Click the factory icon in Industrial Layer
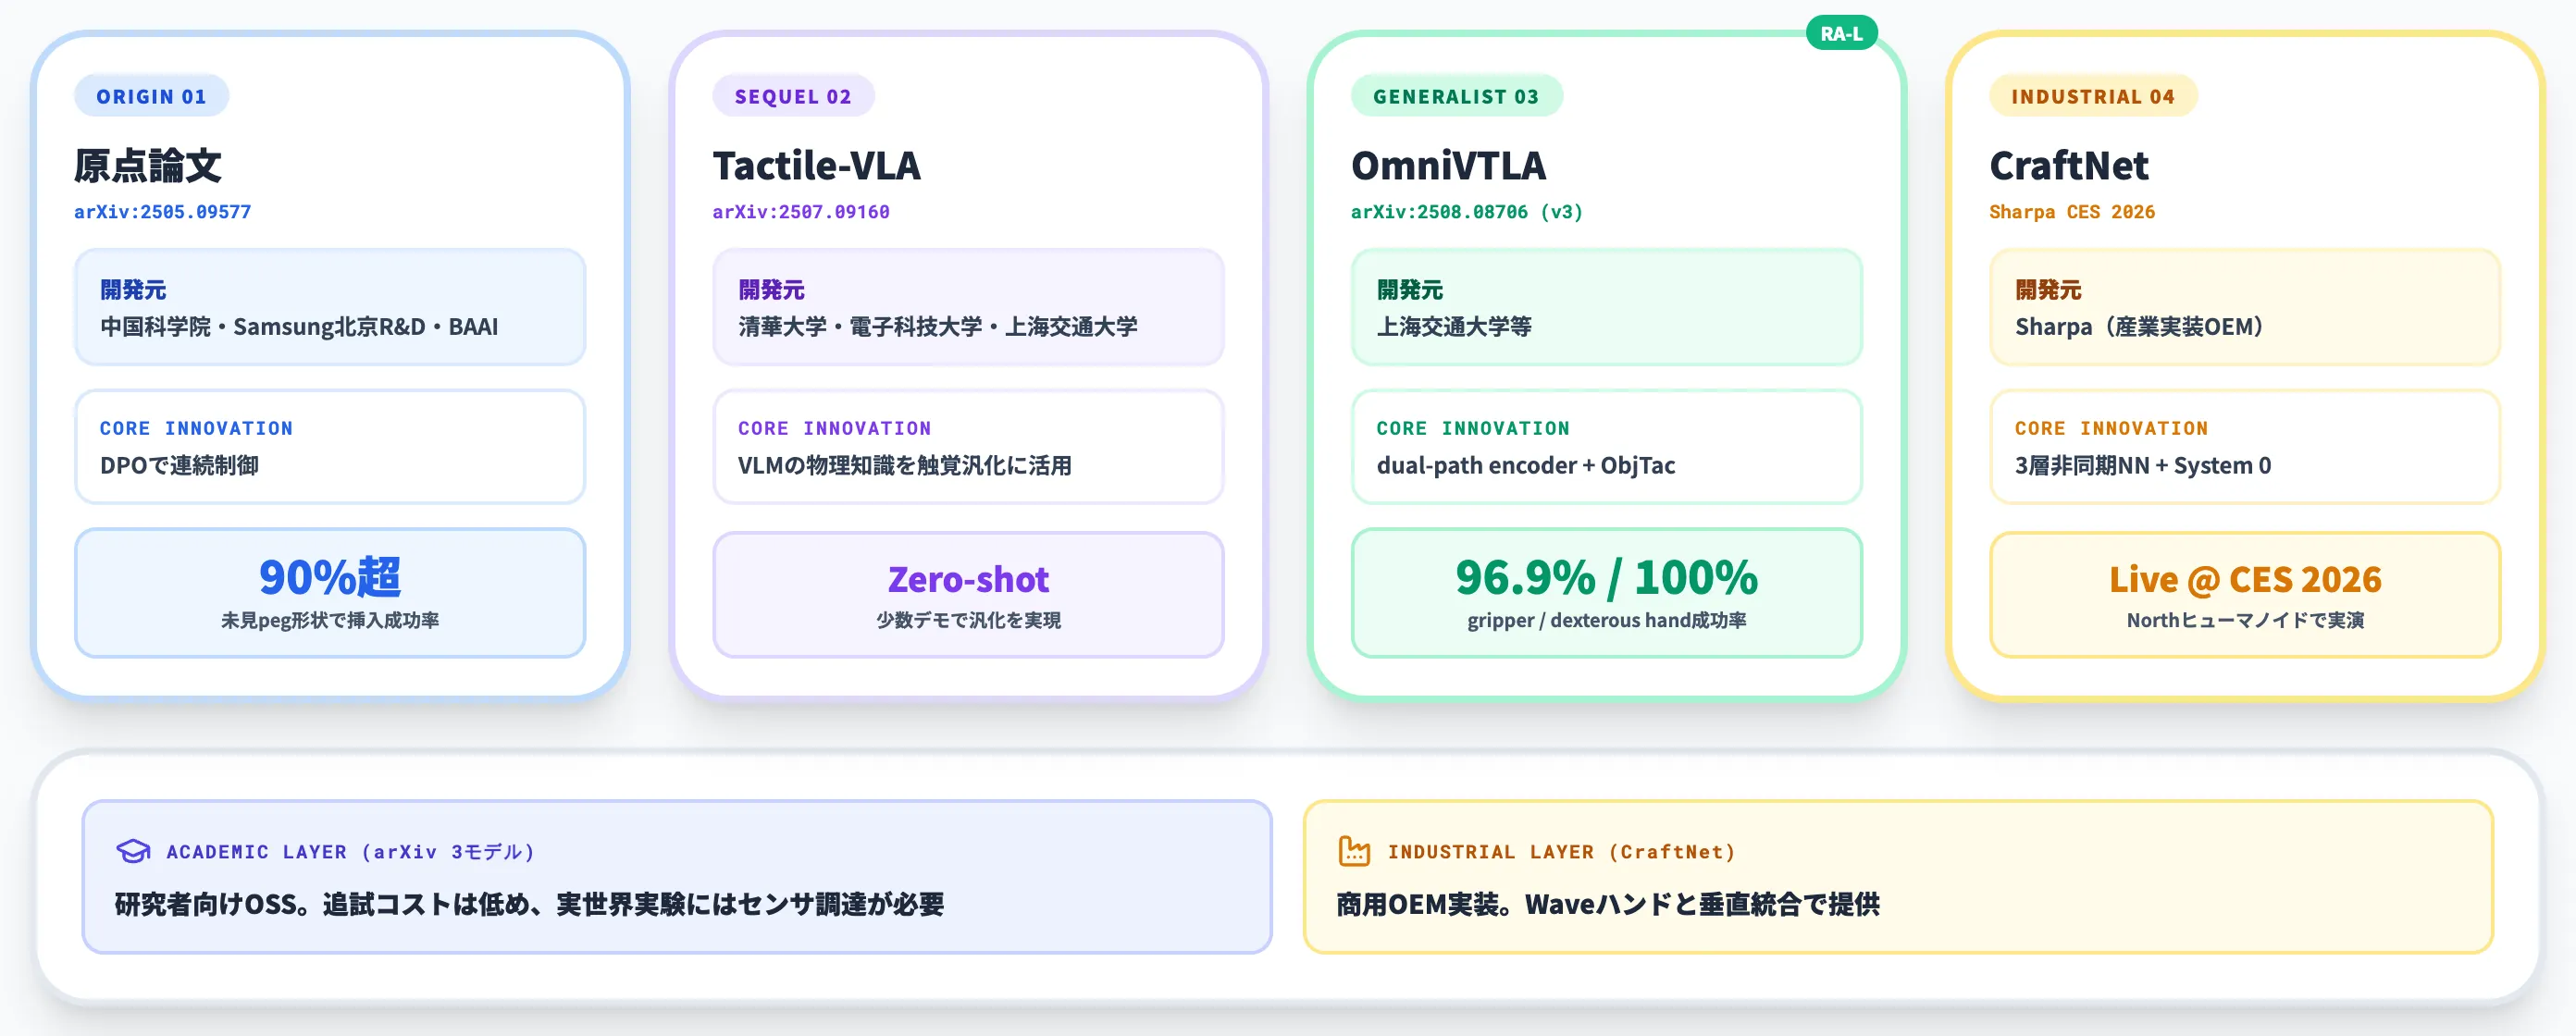The image size is (2576, 1036). (x=1354, y=851)
